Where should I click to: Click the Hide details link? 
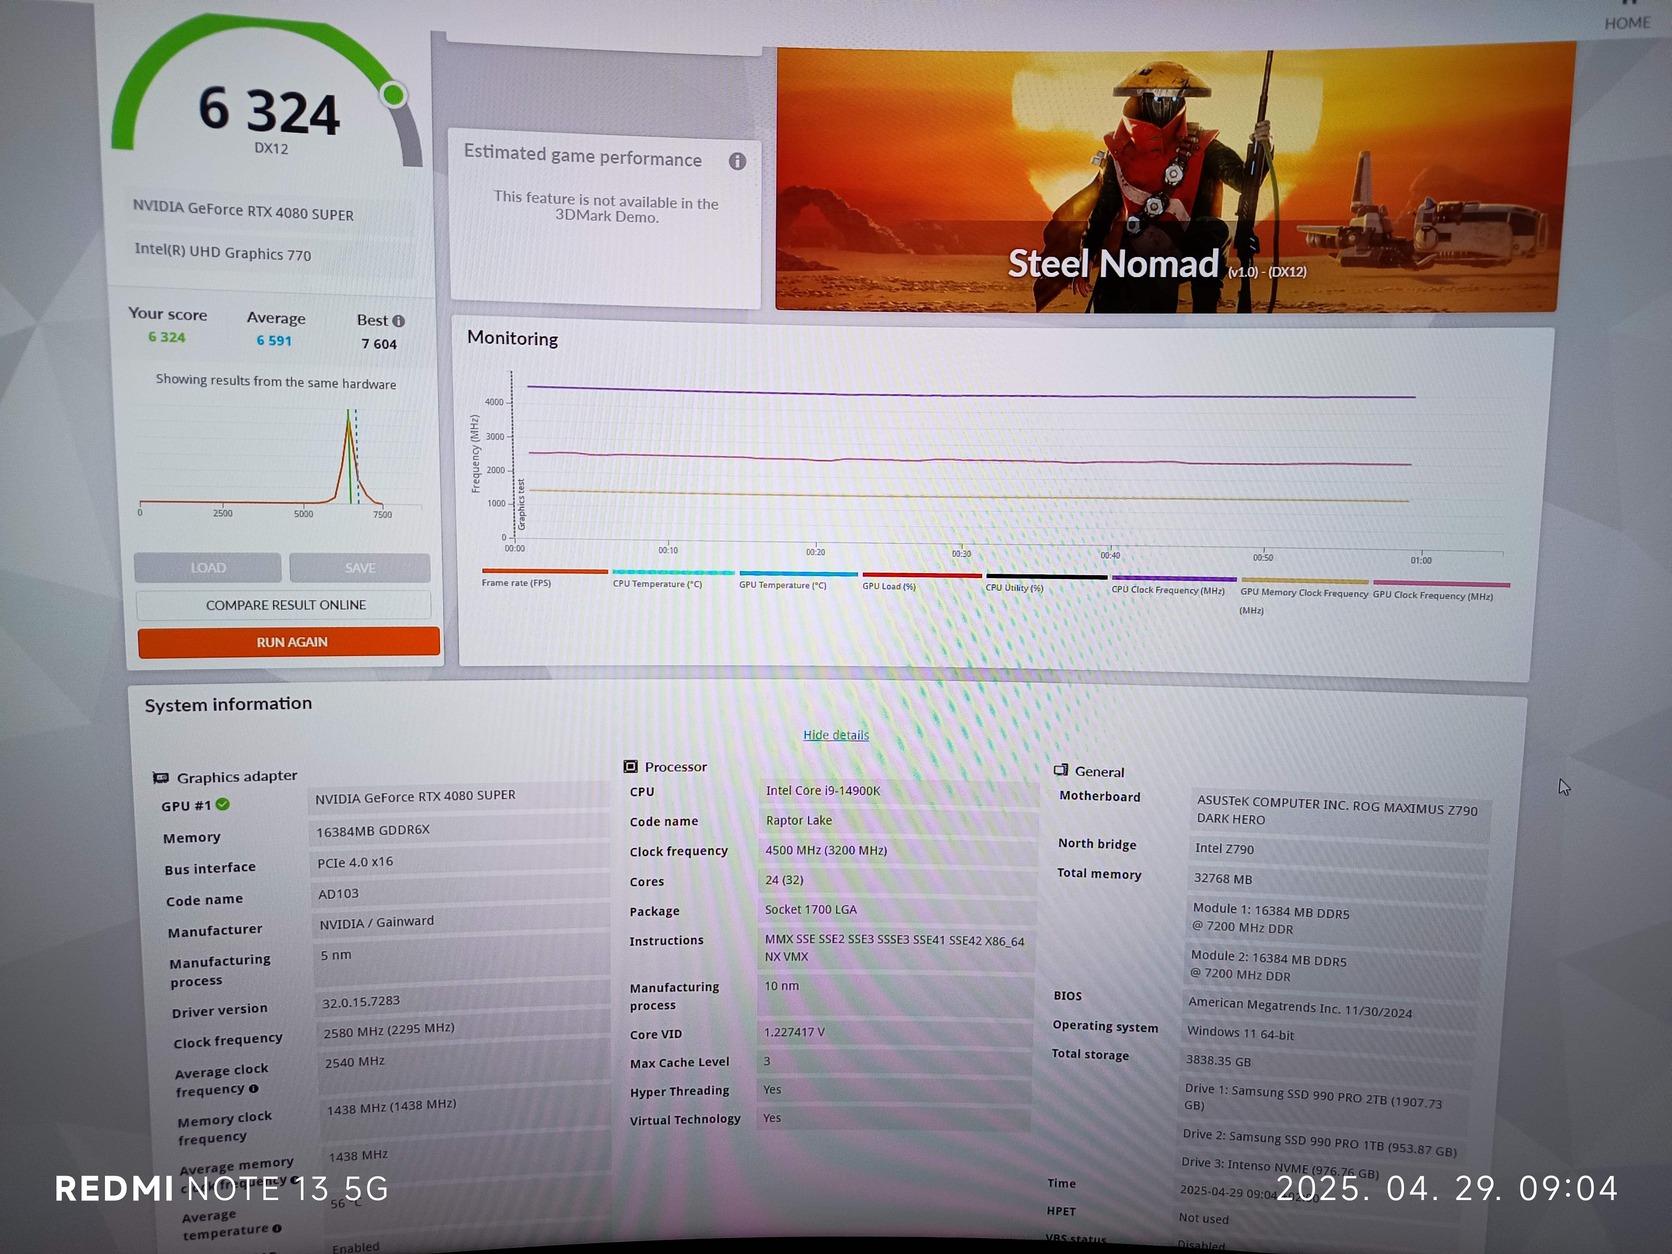(x=836, y=735)
